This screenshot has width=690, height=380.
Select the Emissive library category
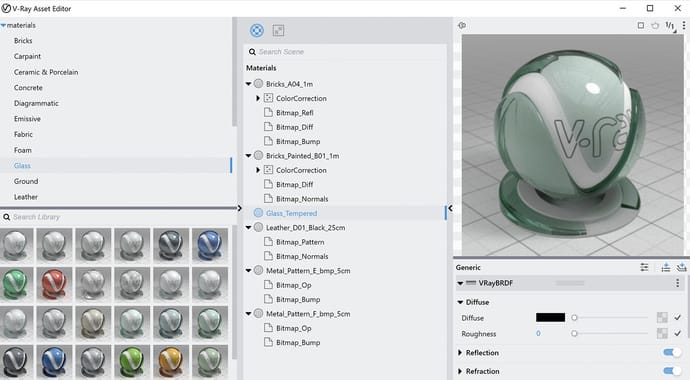[27, 119]
